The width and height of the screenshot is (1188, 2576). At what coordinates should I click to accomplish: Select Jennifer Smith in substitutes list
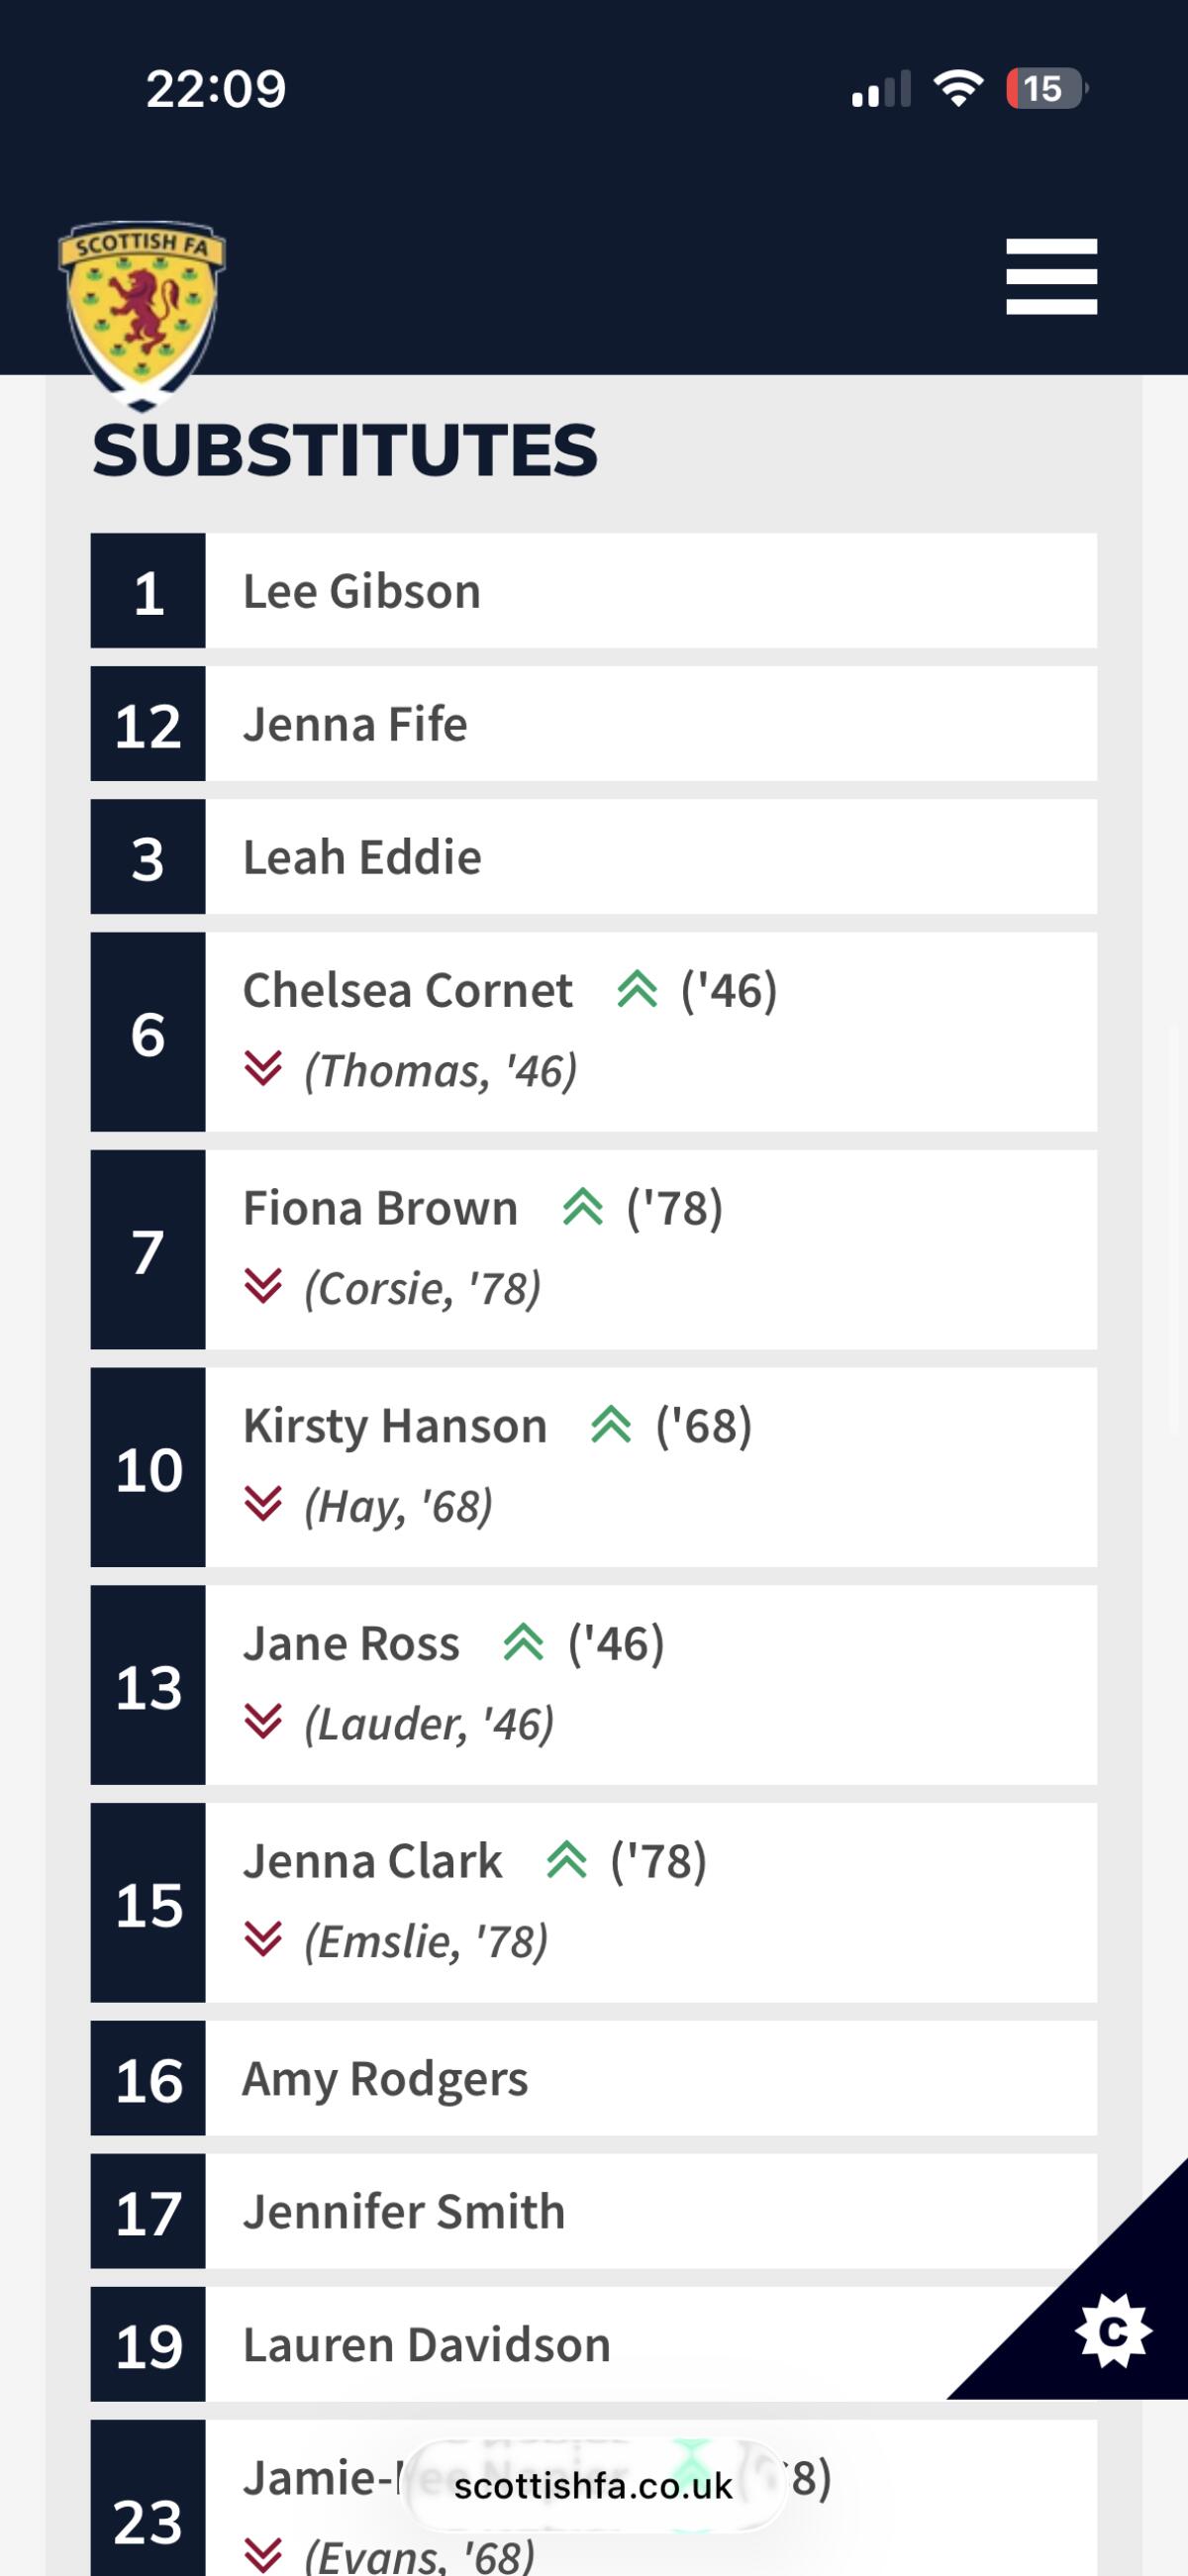[594, 2212]
